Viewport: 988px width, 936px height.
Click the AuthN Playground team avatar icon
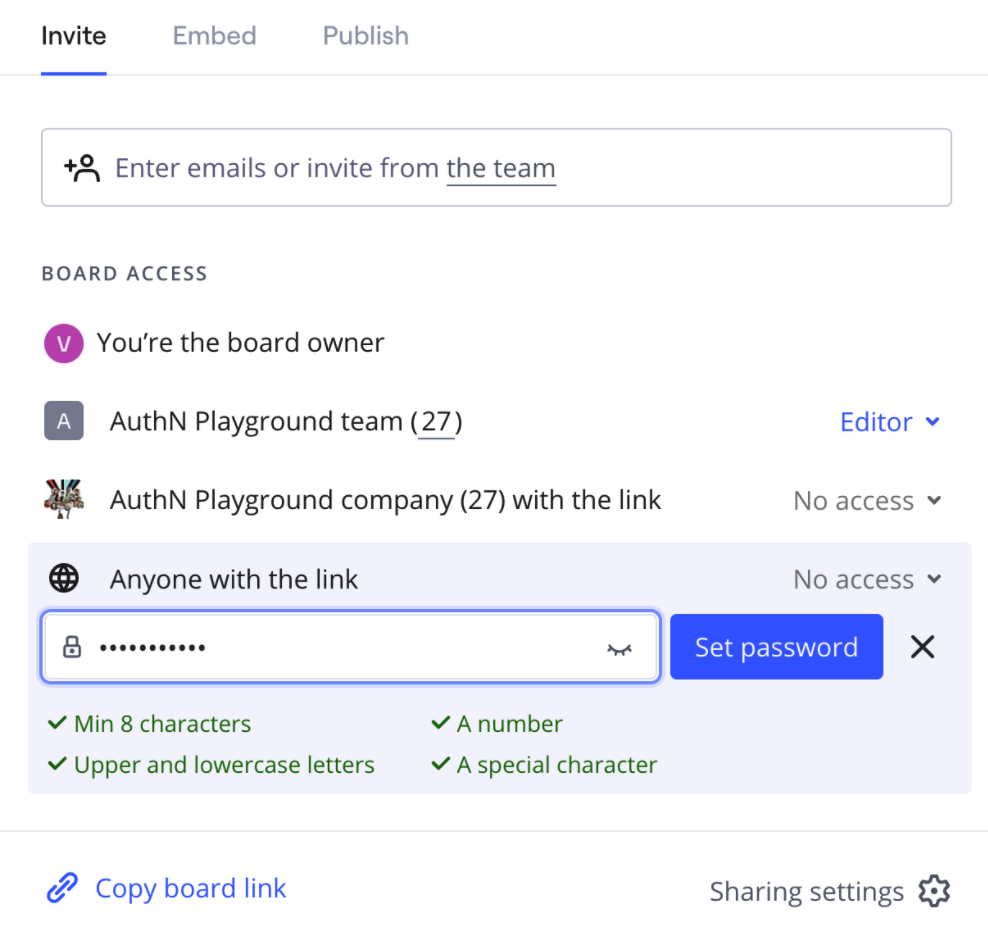click(64, 422)
